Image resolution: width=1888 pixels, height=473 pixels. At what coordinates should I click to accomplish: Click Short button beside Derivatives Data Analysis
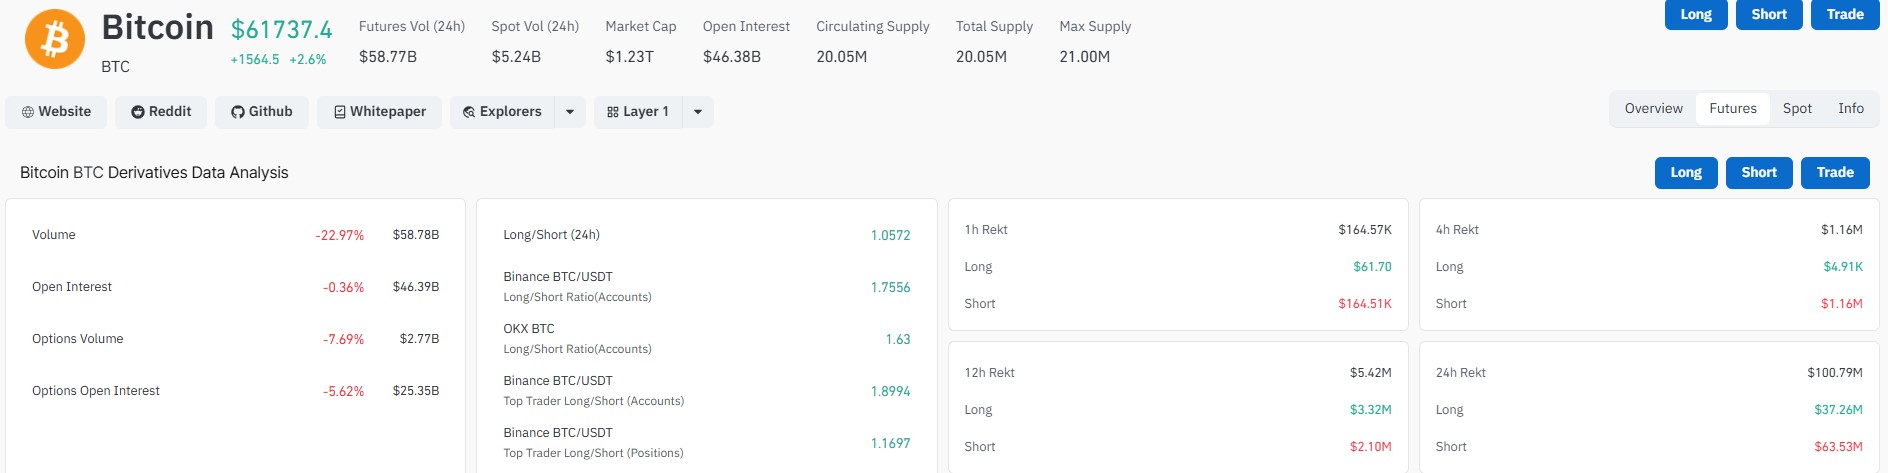tap(1759, 172)
